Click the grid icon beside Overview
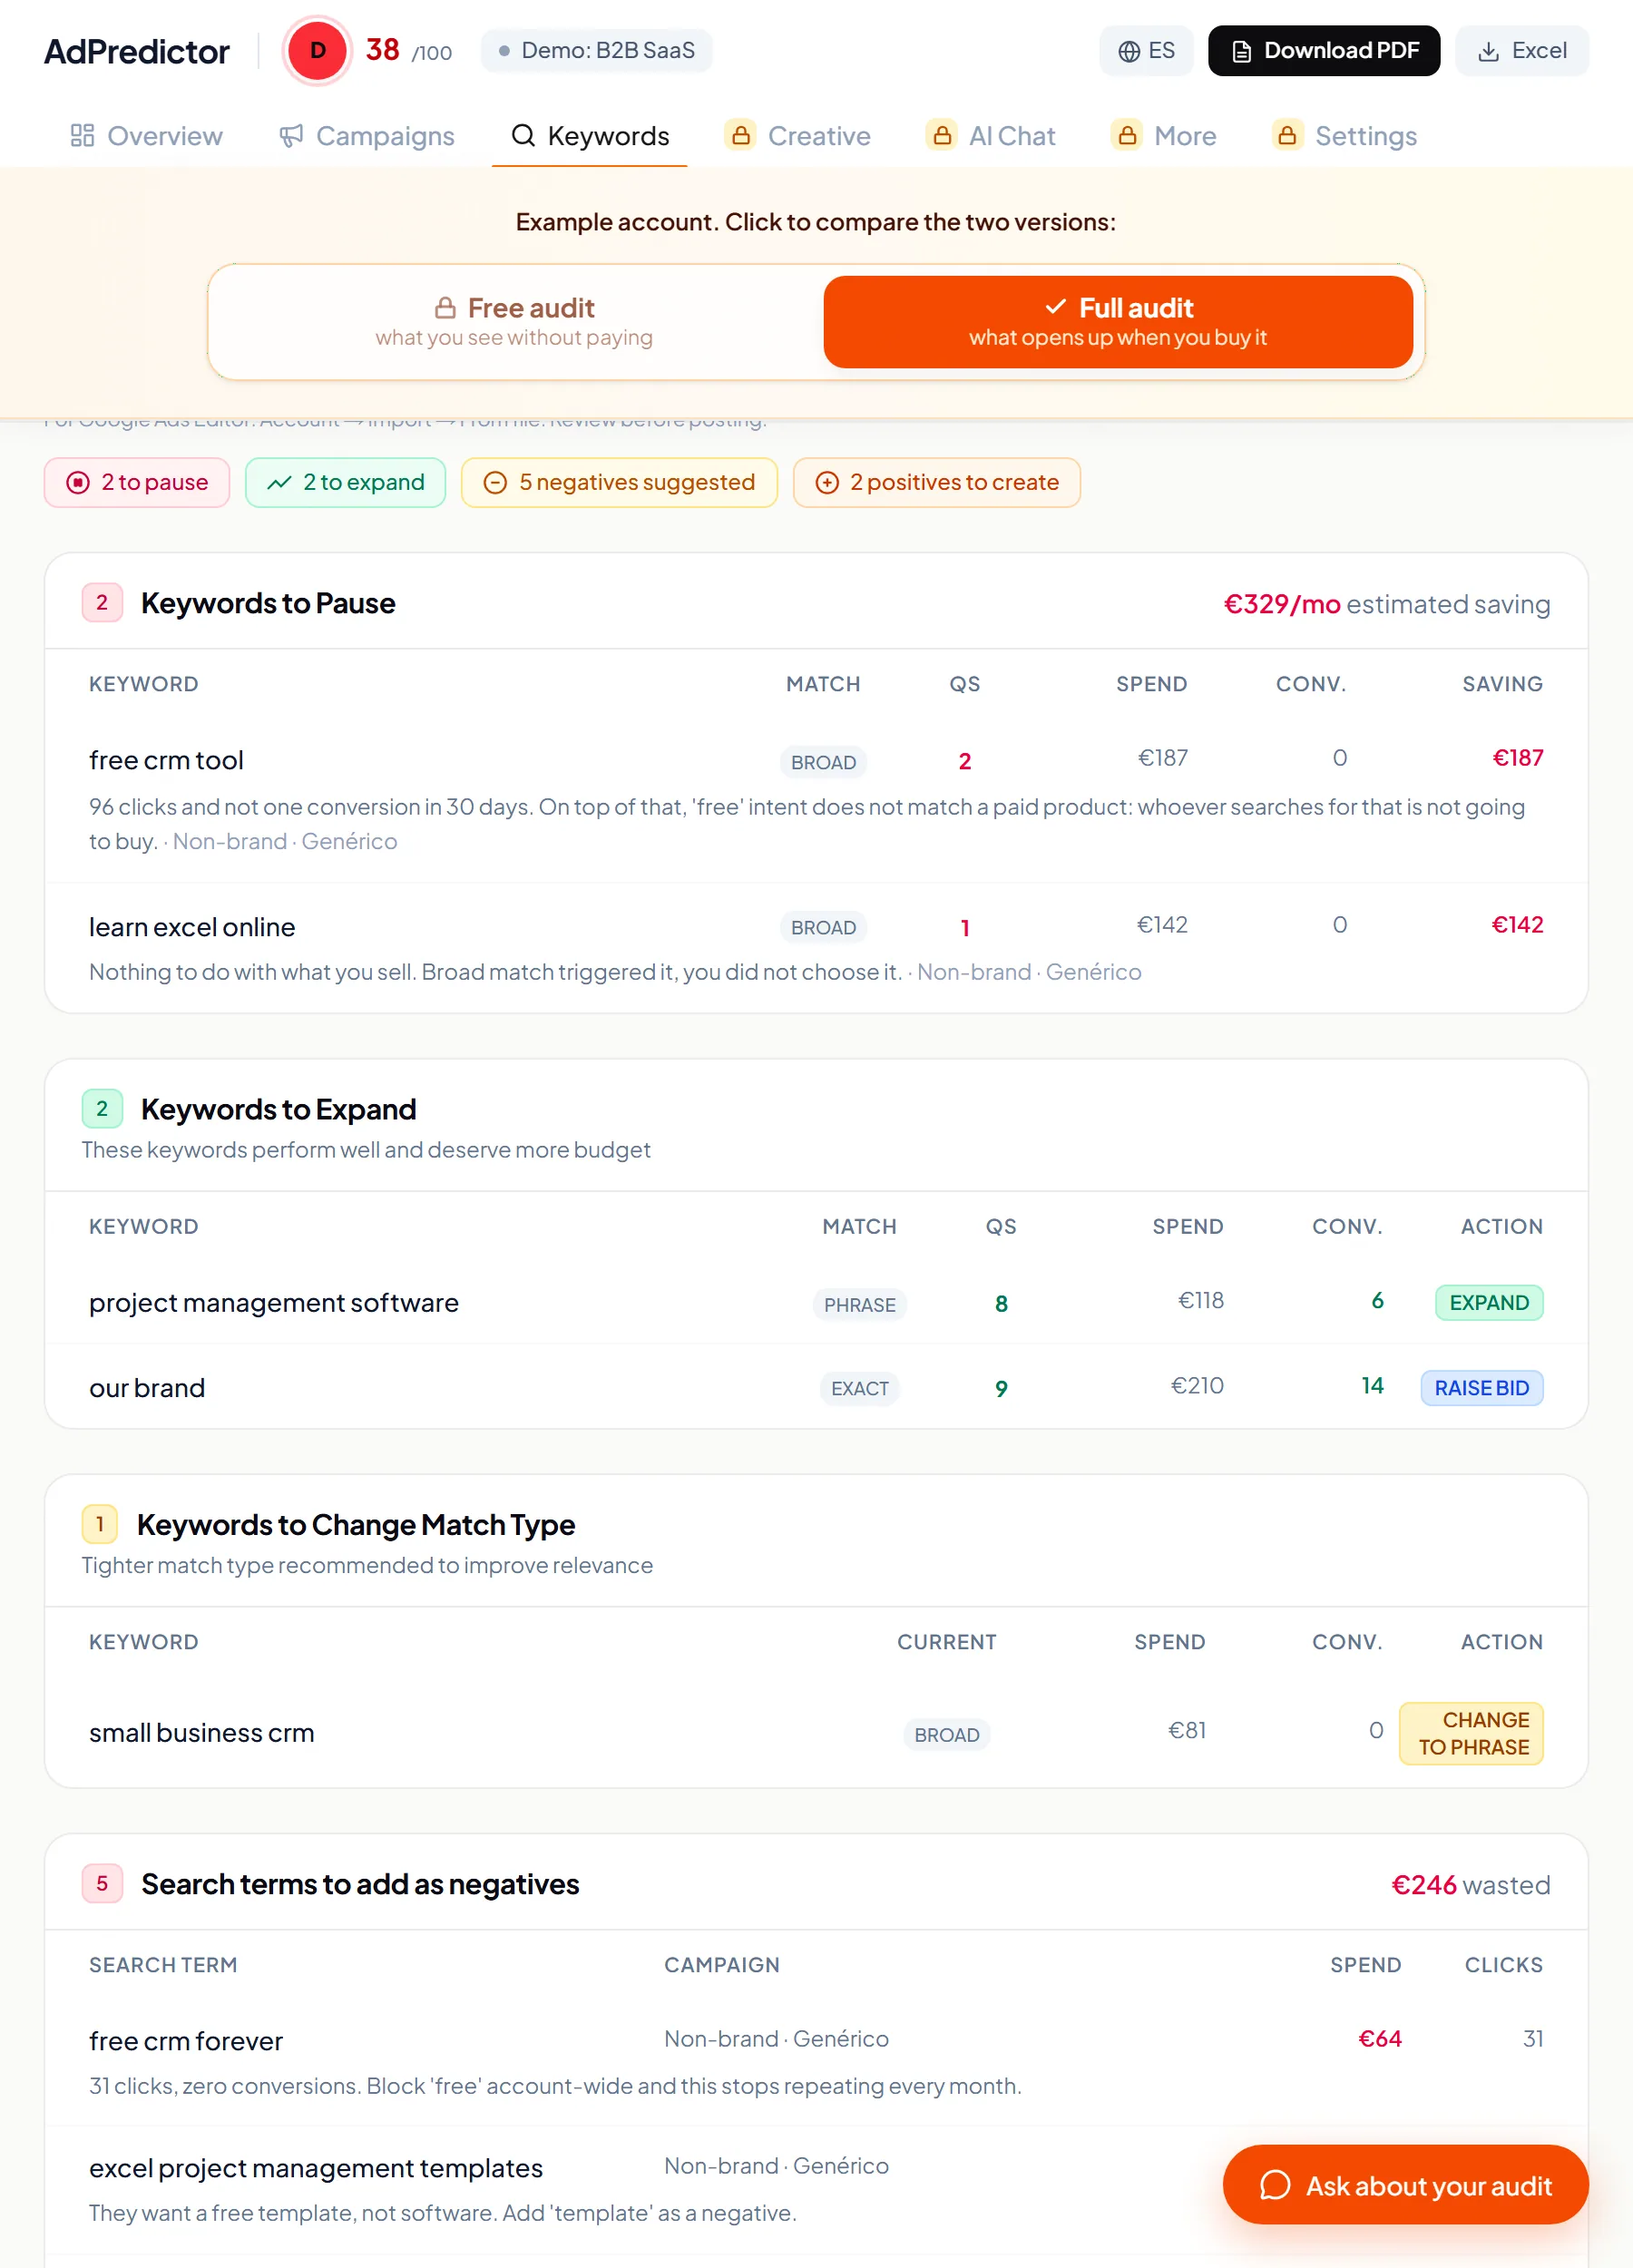Viewport: 1633px width, 2268px height. (82, 135)
